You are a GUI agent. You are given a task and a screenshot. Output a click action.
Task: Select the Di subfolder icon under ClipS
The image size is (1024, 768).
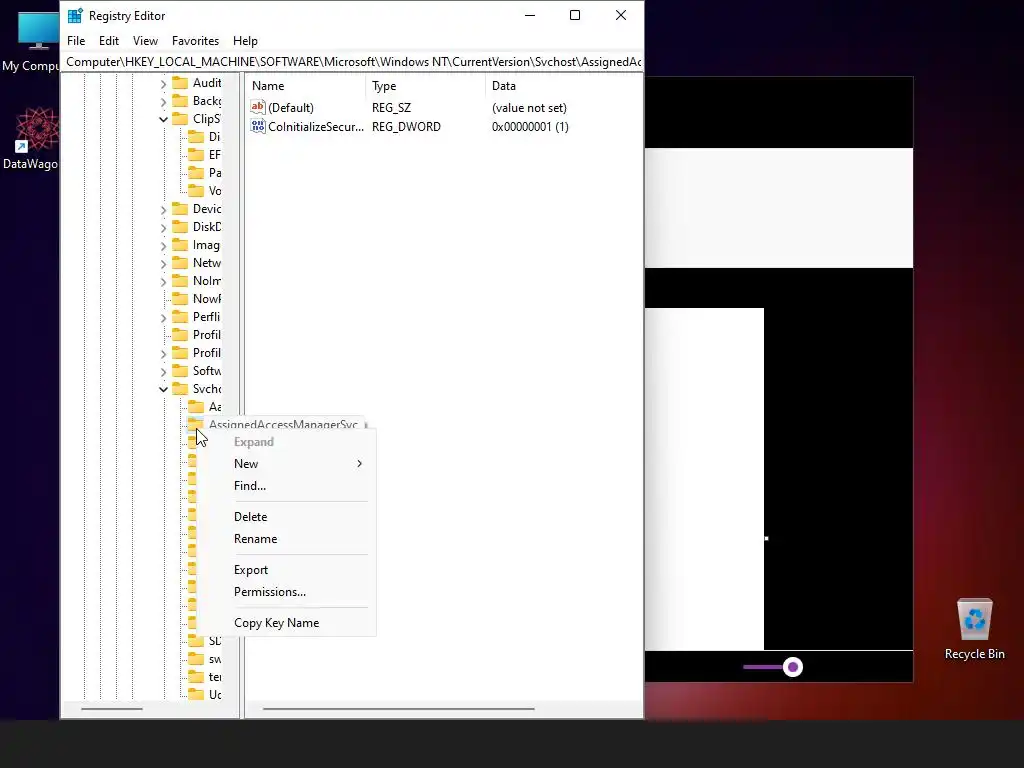point(196,136)
